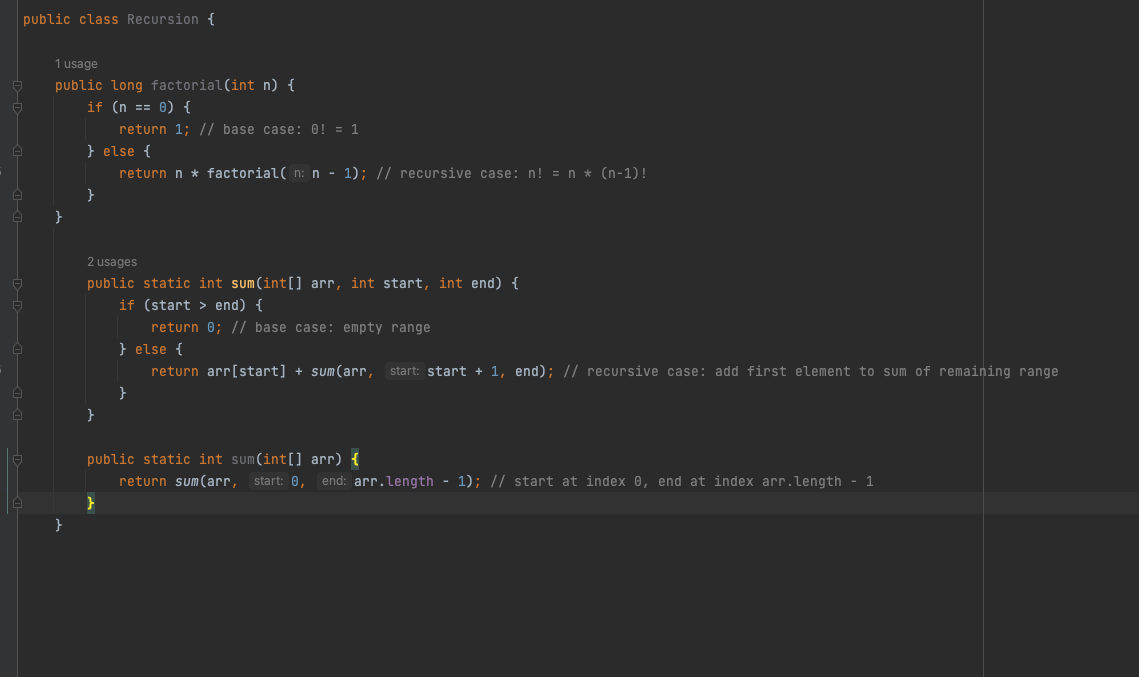This screenshot has height=677, width=1139.
Task: Click "return 0;" statement
Action: pos(187,328)
